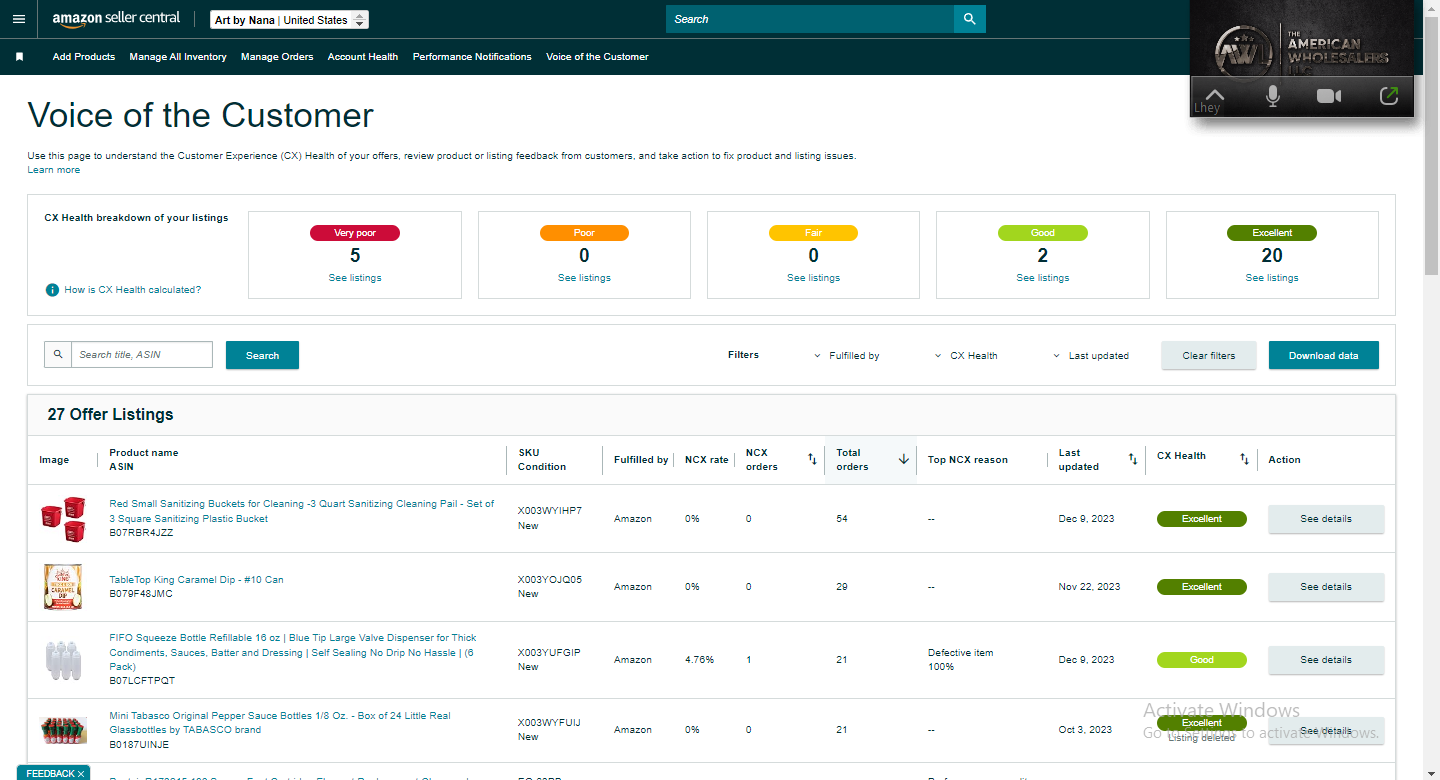
Task: Open the Learn more link
Action: (x=54, y=170)
